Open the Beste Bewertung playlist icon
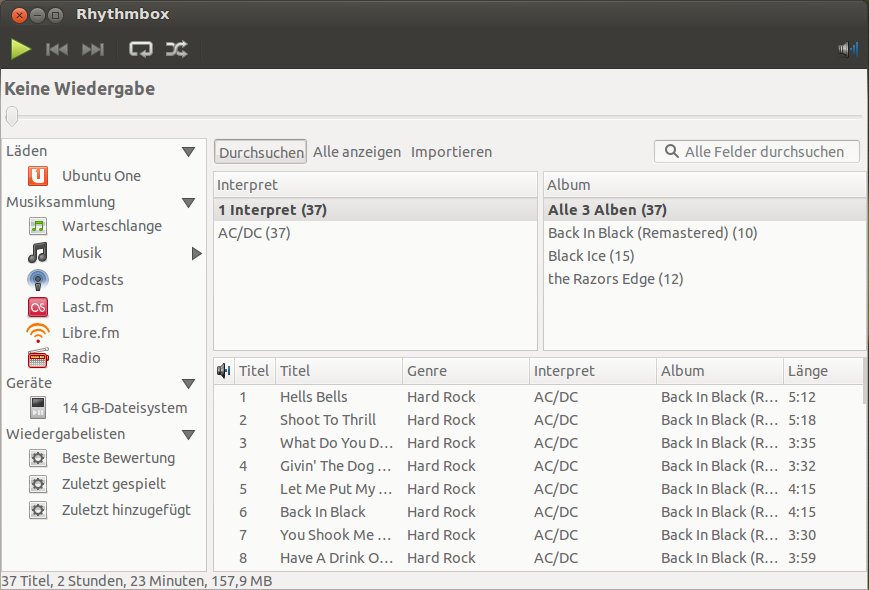The height and width of the screenshot is (590, 869). [x=38, y=458]
